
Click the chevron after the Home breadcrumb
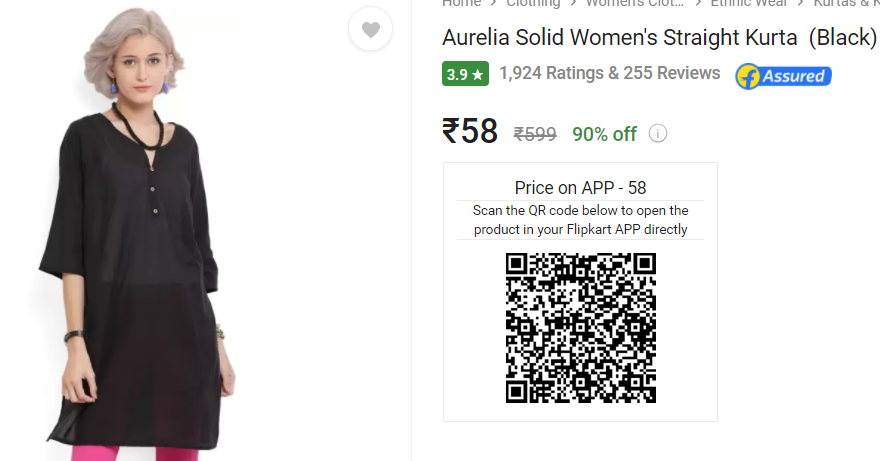pos(493,3)
